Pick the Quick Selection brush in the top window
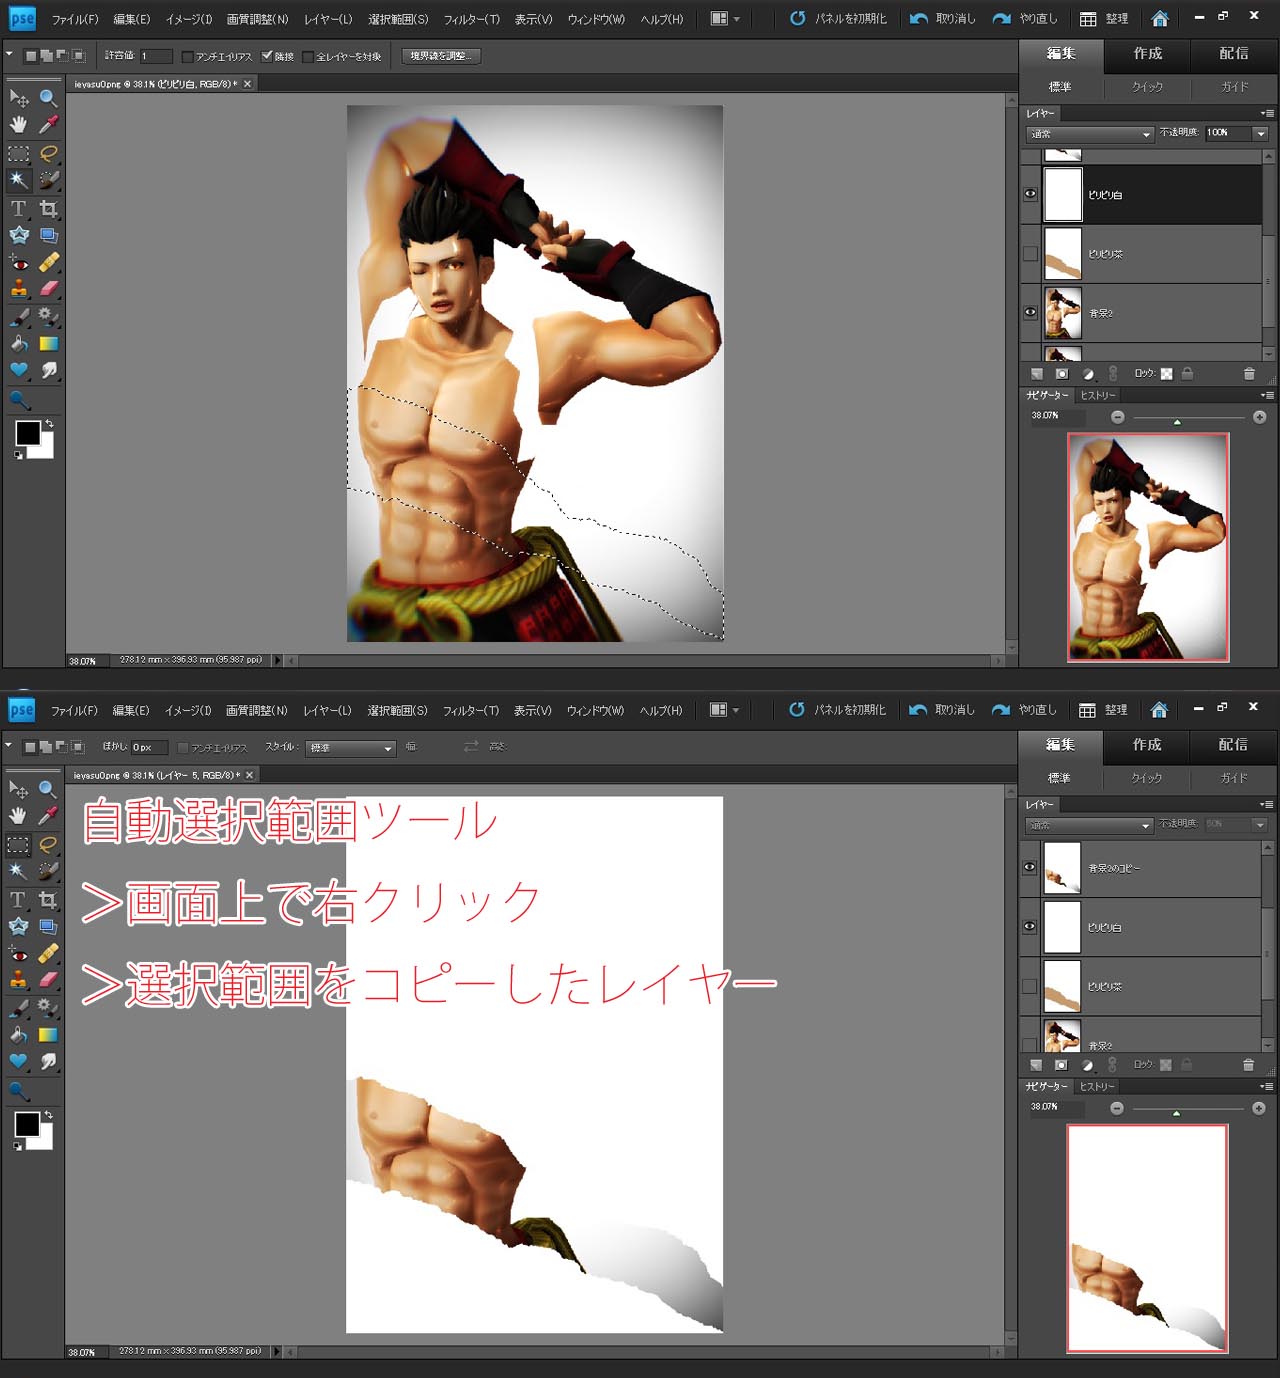 click(48, 180)
